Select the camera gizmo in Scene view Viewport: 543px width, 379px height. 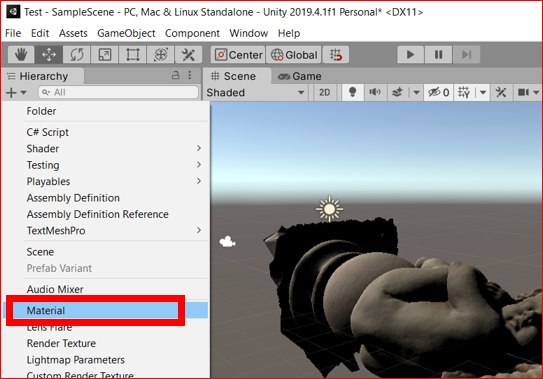pyautogui.click(x=228, y=241)
